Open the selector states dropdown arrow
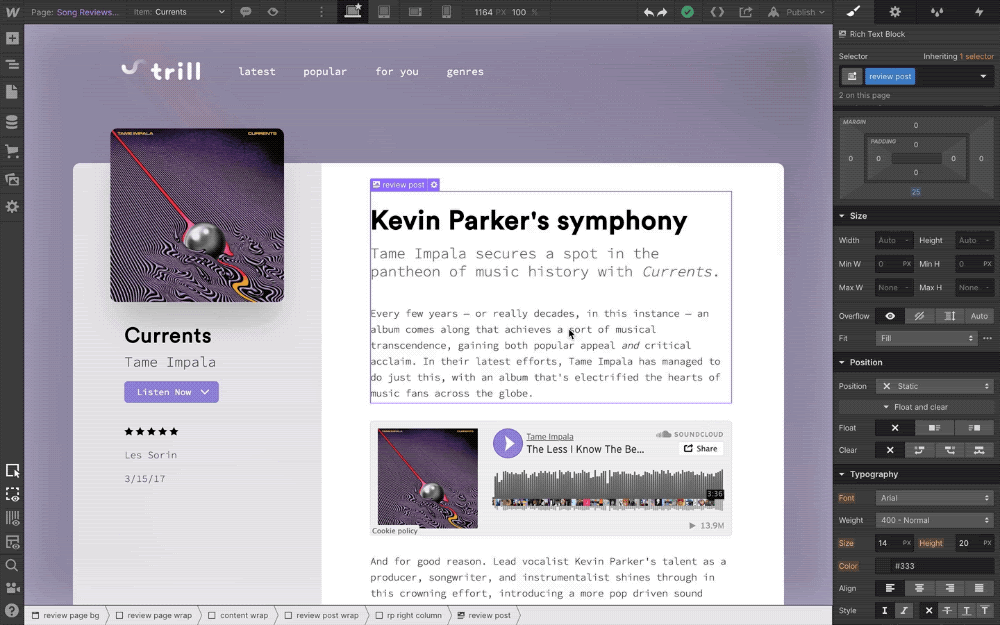This screenshot has width=1000, height=625. coord(983,77)
